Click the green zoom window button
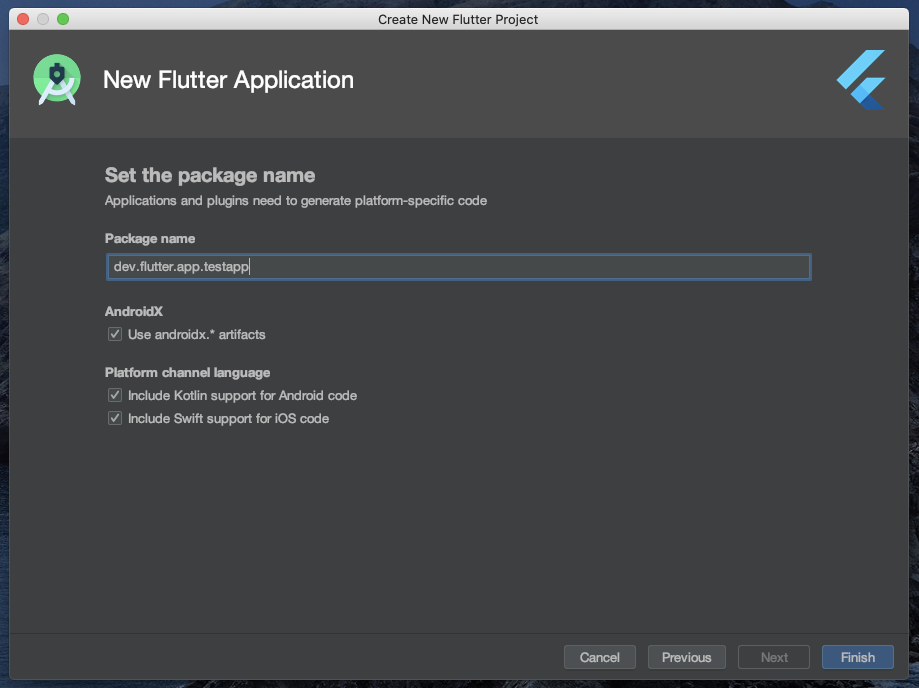Image resolution: width=919 pixels, height=688 pixels. click(x=63, y=19)
